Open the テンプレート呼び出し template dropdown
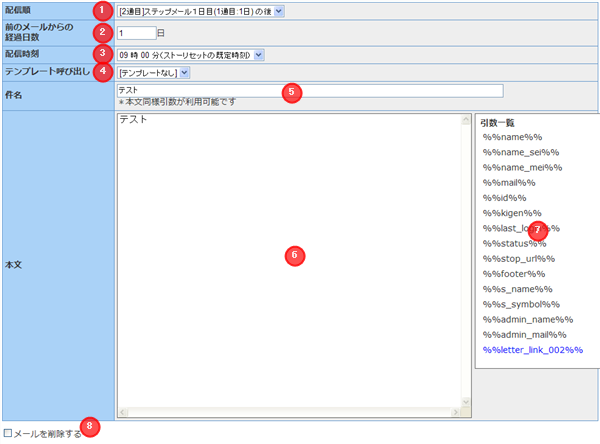The width and height of the screenshot is (600, 444). click(x=153, y=73)
